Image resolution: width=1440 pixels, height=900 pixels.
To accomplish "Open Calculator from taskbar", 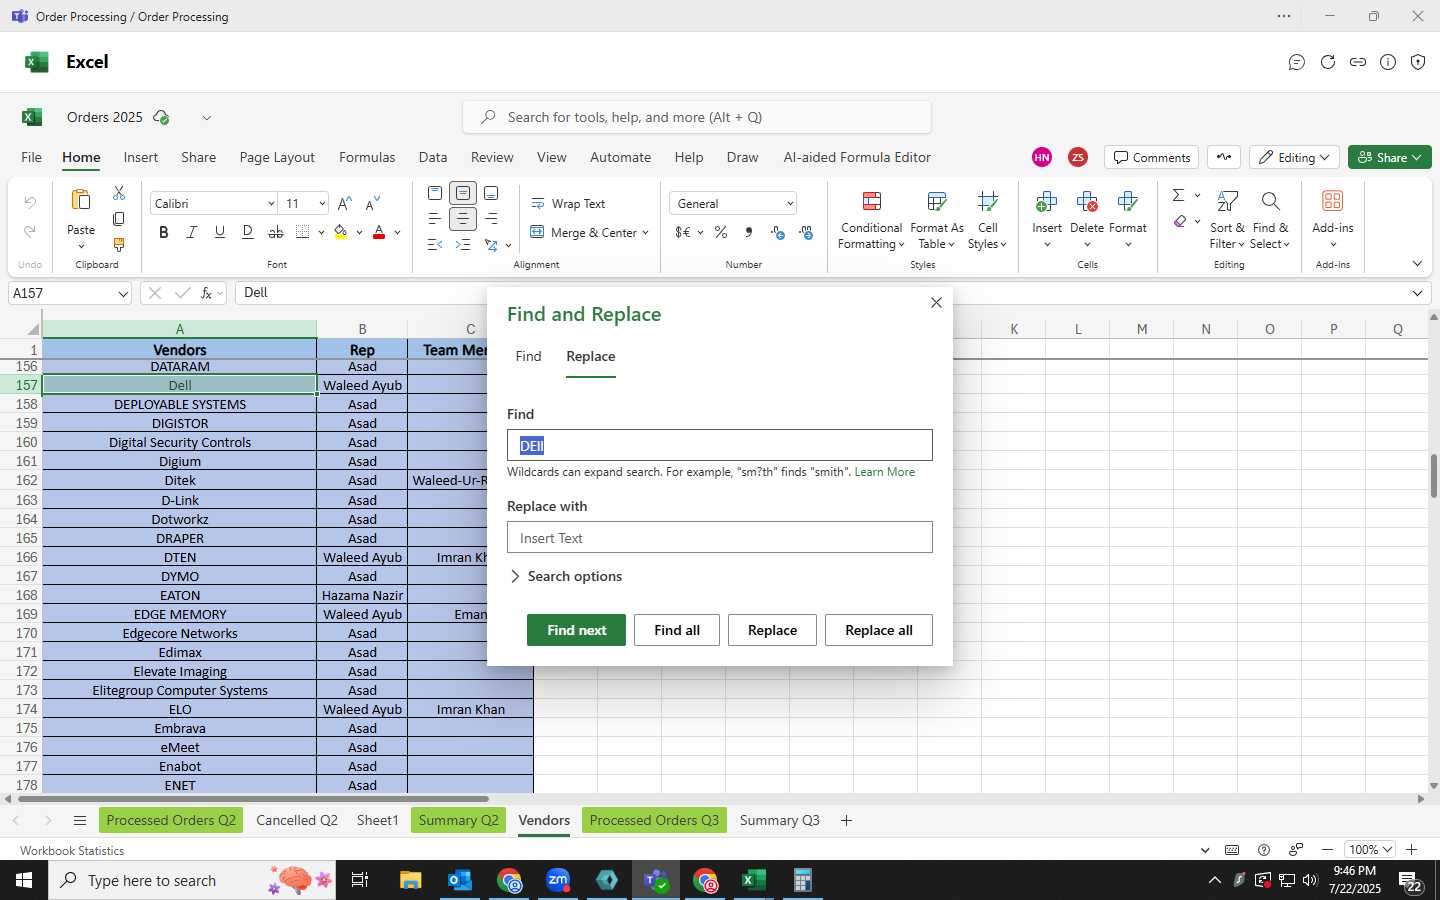I will point(802,880).
